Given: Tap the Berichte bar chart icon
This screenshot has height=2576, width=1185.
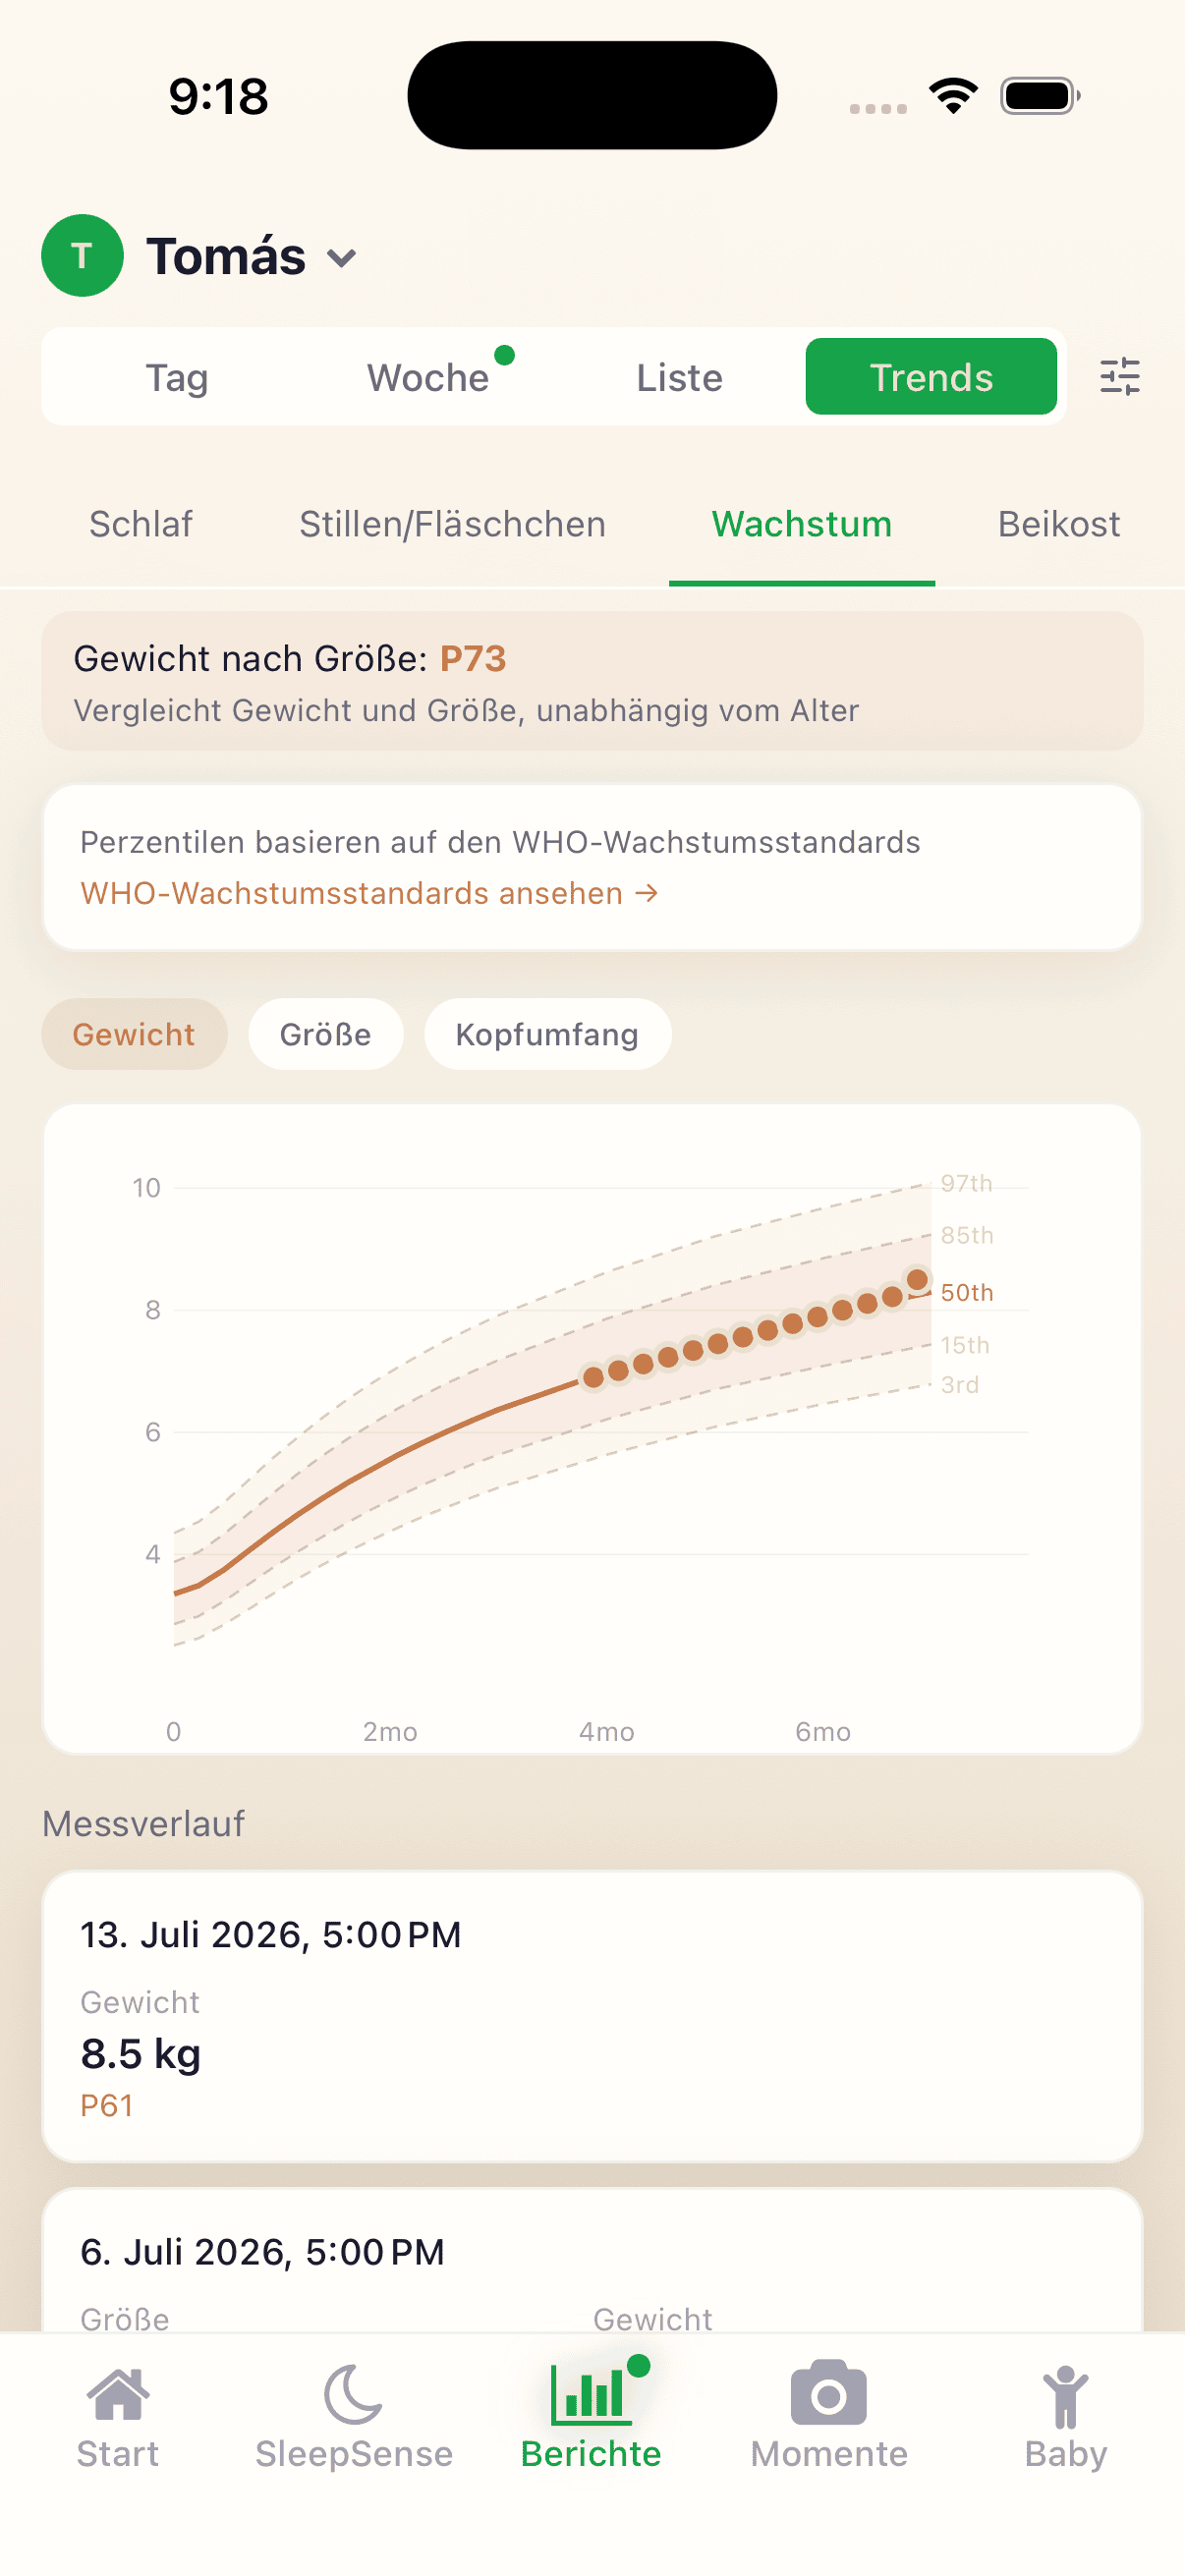Looking at the screenshot, I should [591, 2395].
